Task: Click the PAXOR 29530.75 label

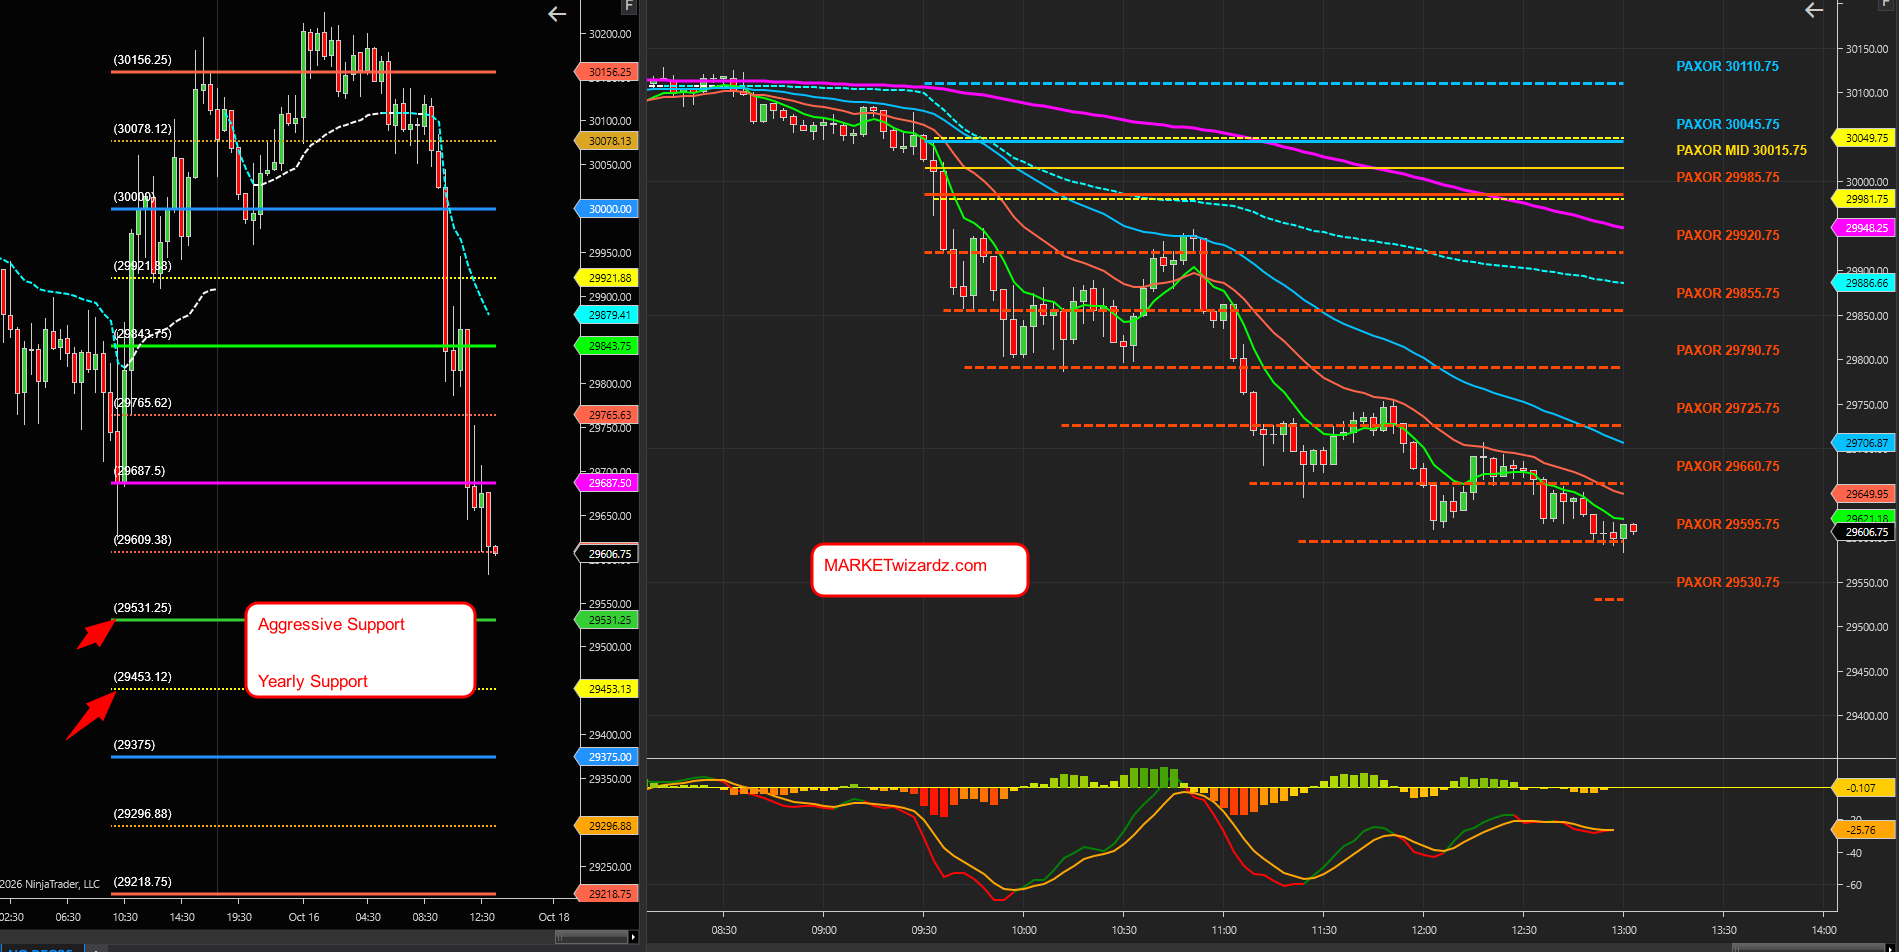Action: [x=1727, y=583]
